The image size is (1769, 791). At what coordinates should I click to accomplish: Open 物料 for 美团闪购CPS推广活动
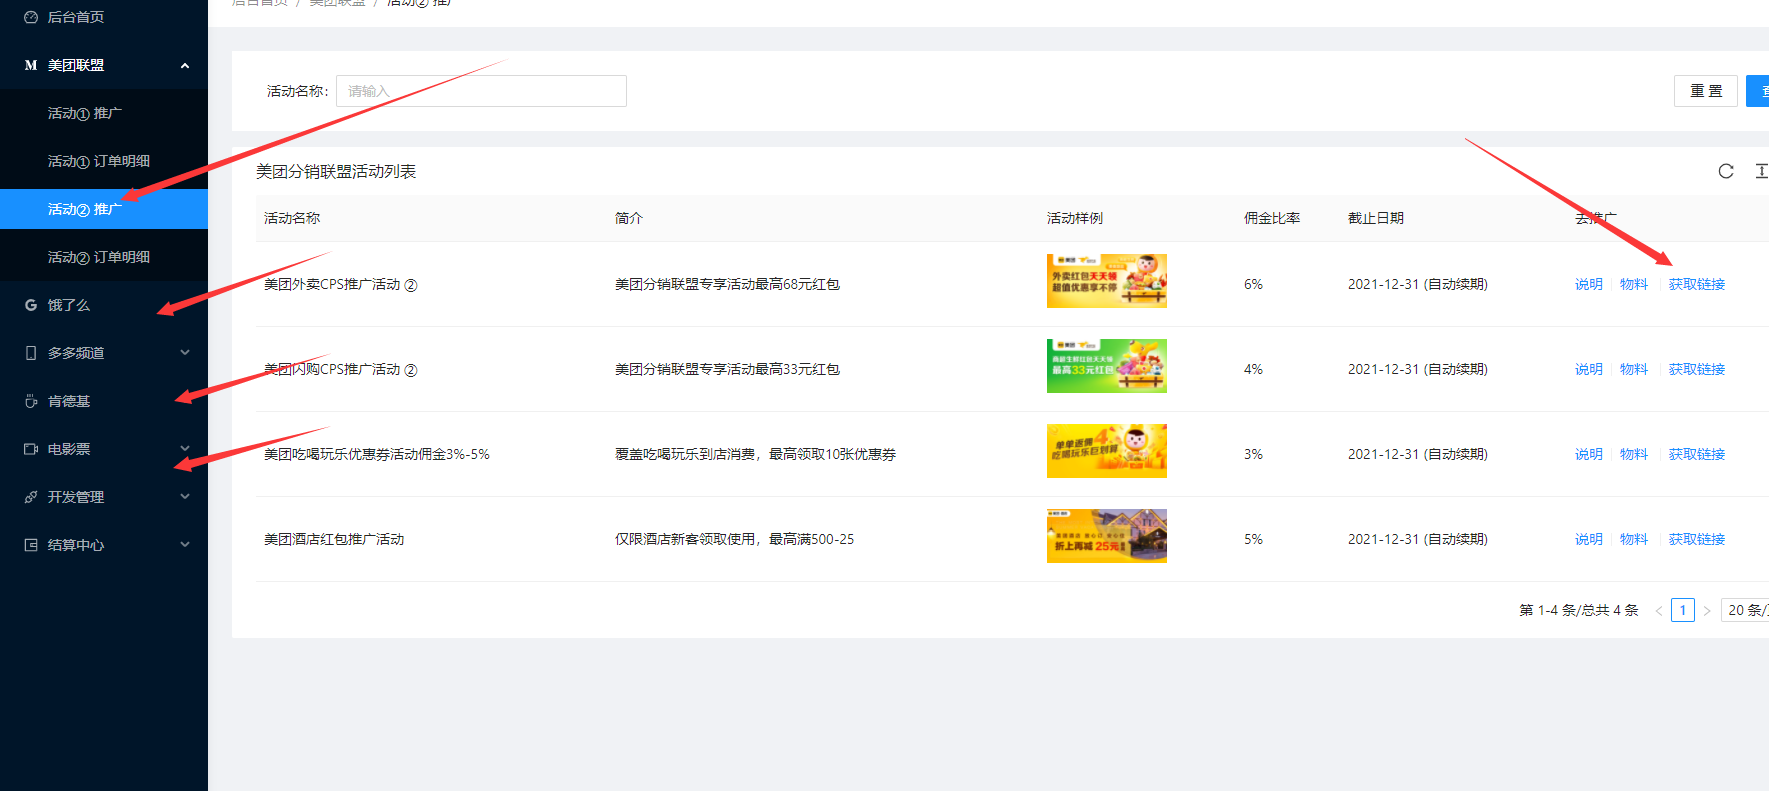tap(1633, 369)
